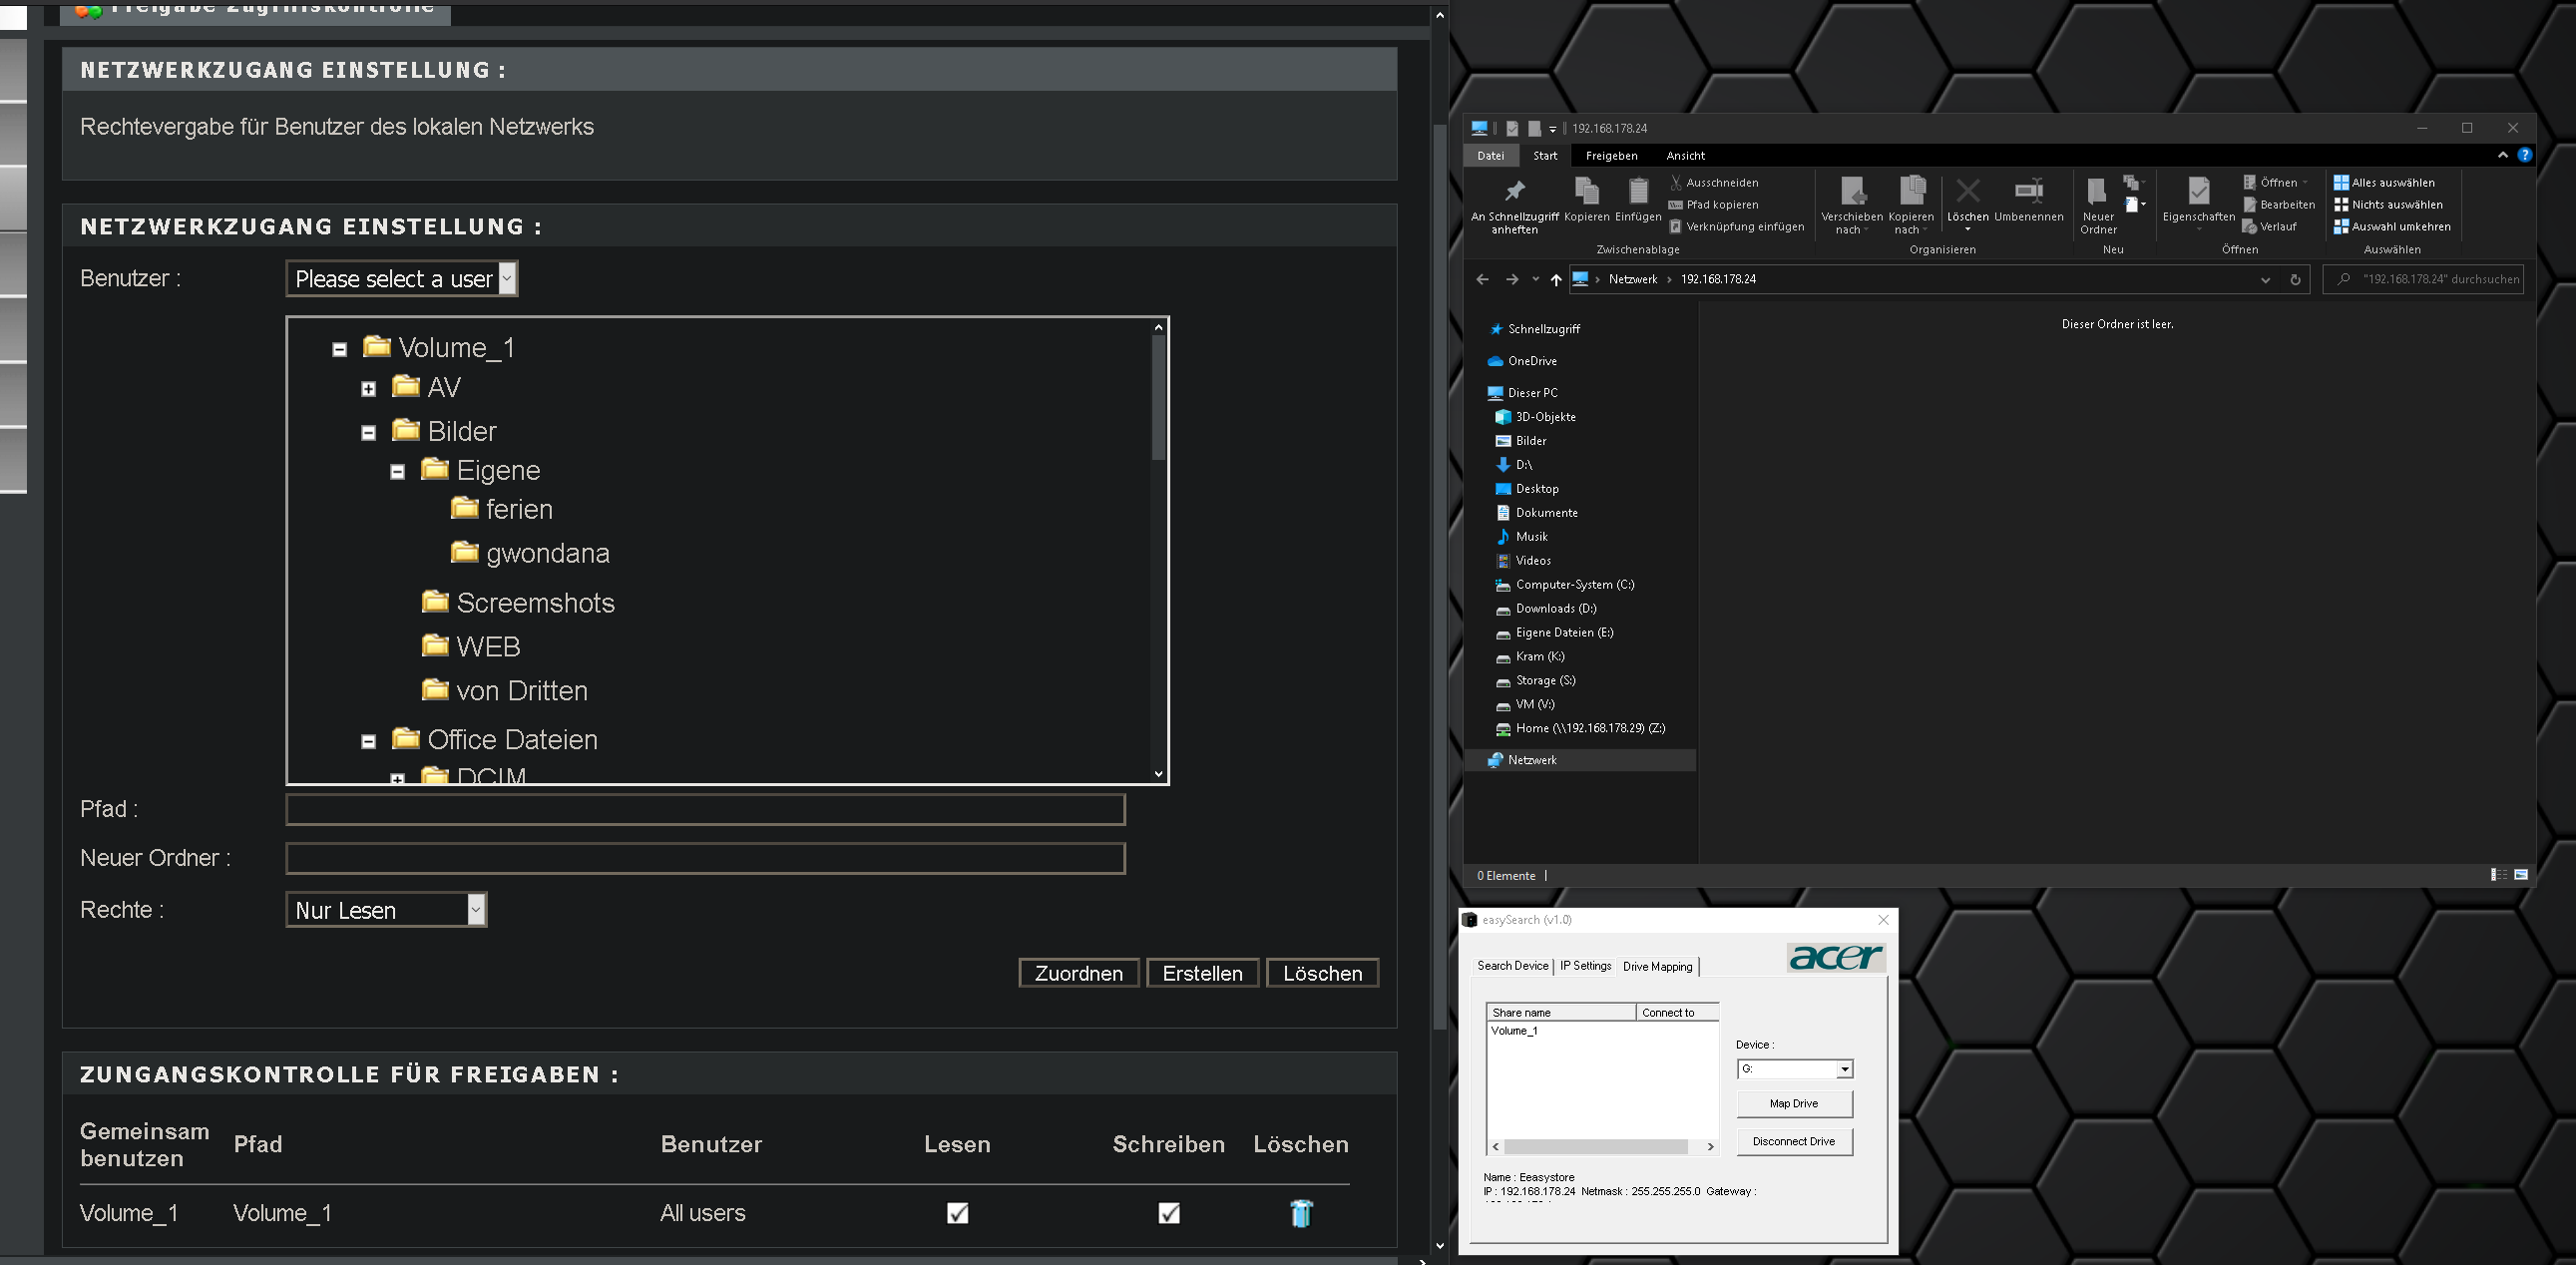Collapse the Bilder folder node

click(x=369, y=433)
